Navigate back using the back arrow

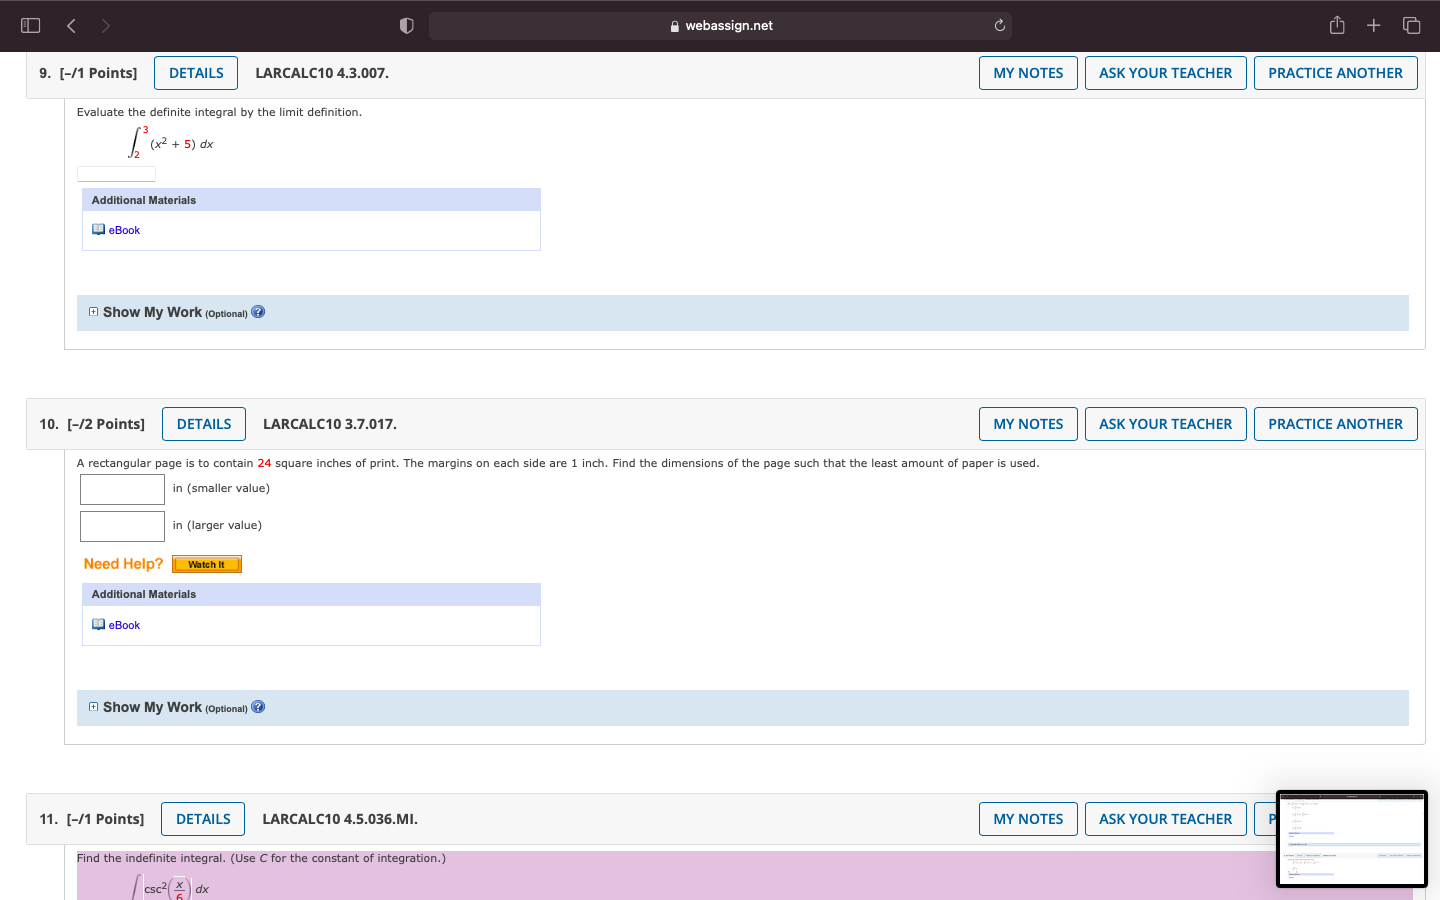point(71,25)
